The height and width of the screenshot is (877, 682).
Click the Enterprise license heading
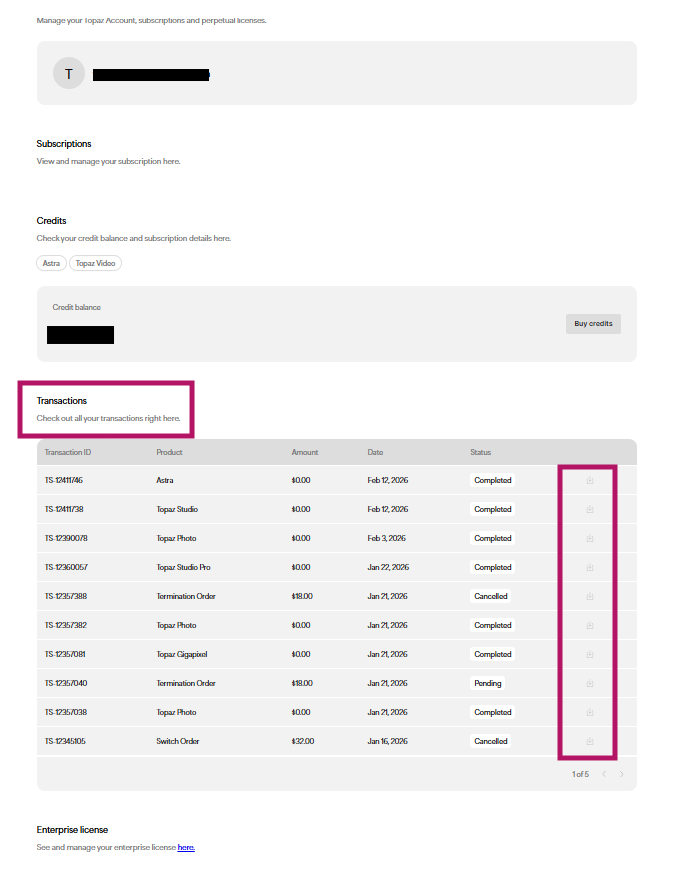pos(72,830)
